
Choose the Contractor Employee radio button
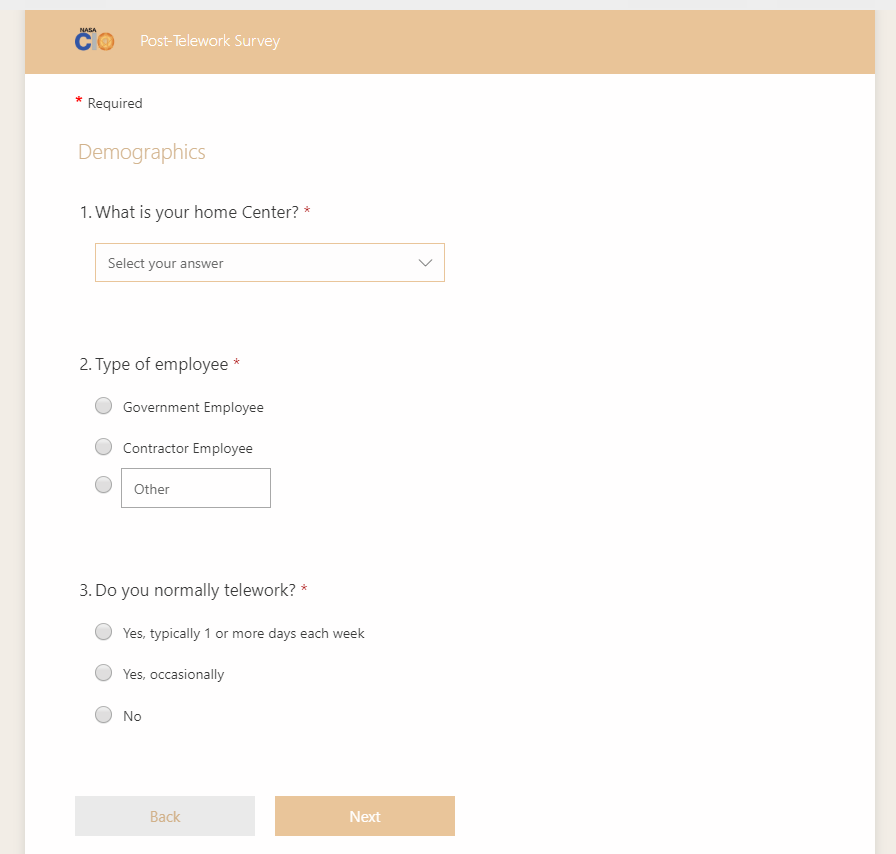point(103,447)
